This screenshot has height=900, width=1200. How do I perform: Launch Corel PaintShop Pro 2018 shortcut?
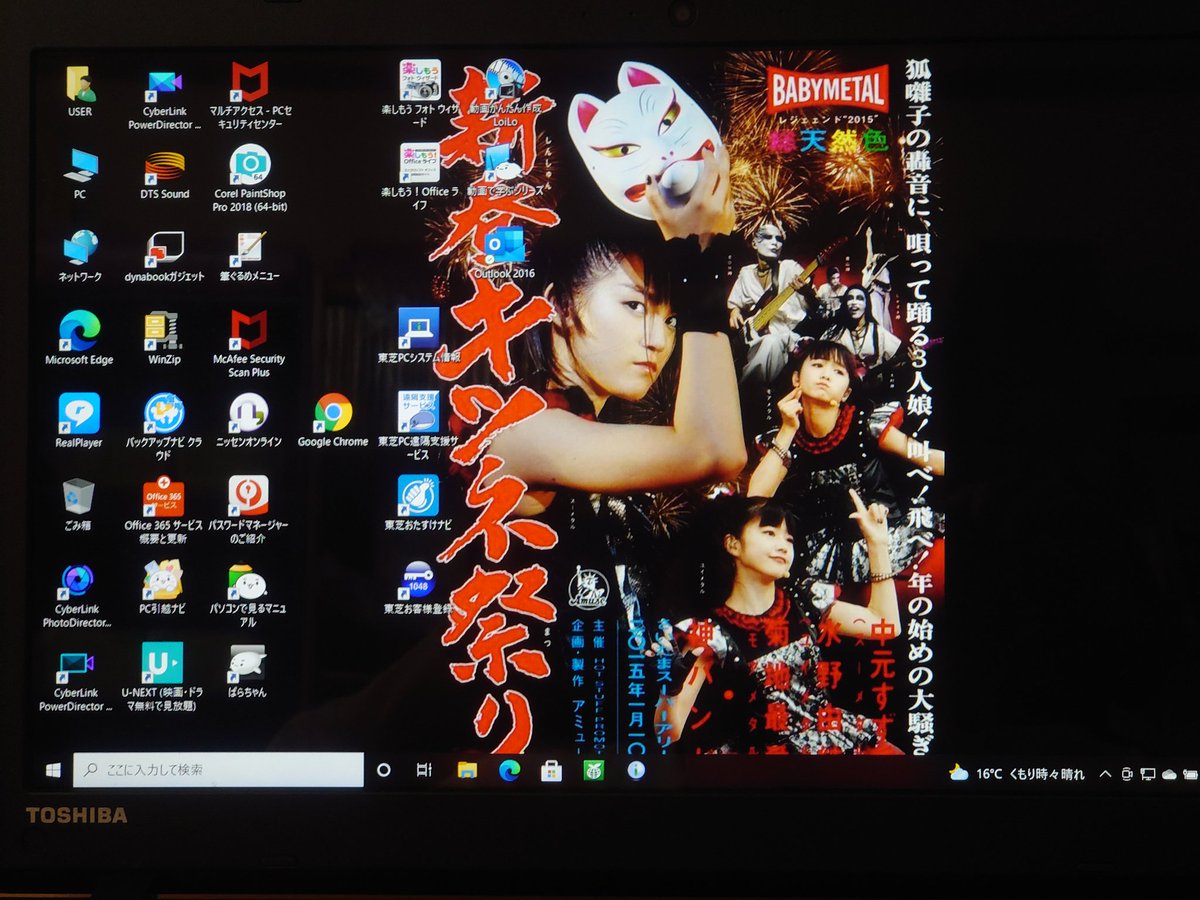tap(249, 180)
